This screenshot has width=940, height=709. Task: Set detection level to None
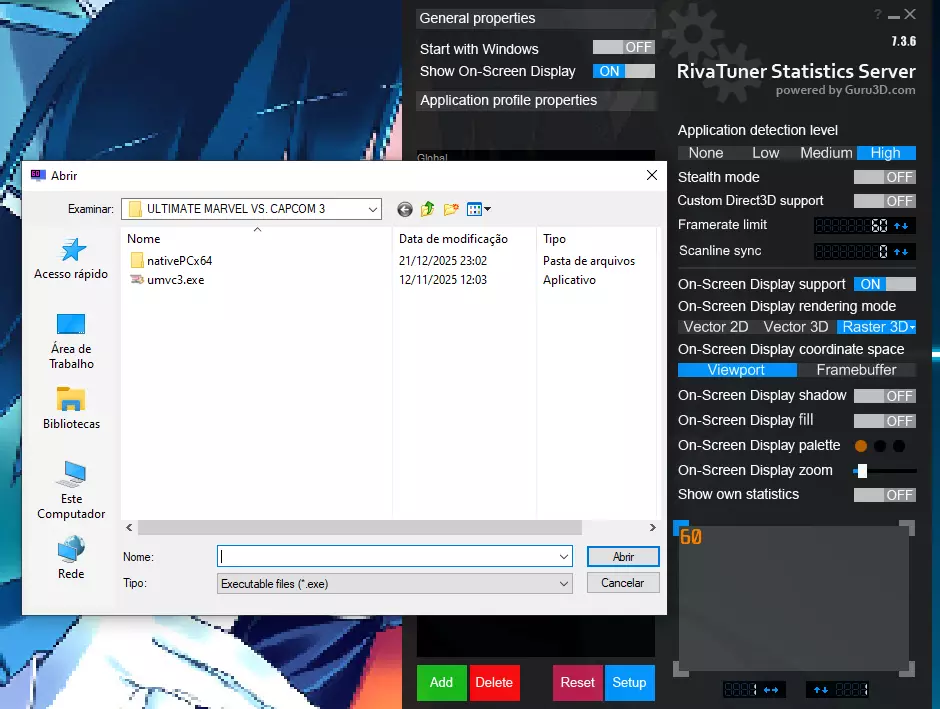coord(706,153)
